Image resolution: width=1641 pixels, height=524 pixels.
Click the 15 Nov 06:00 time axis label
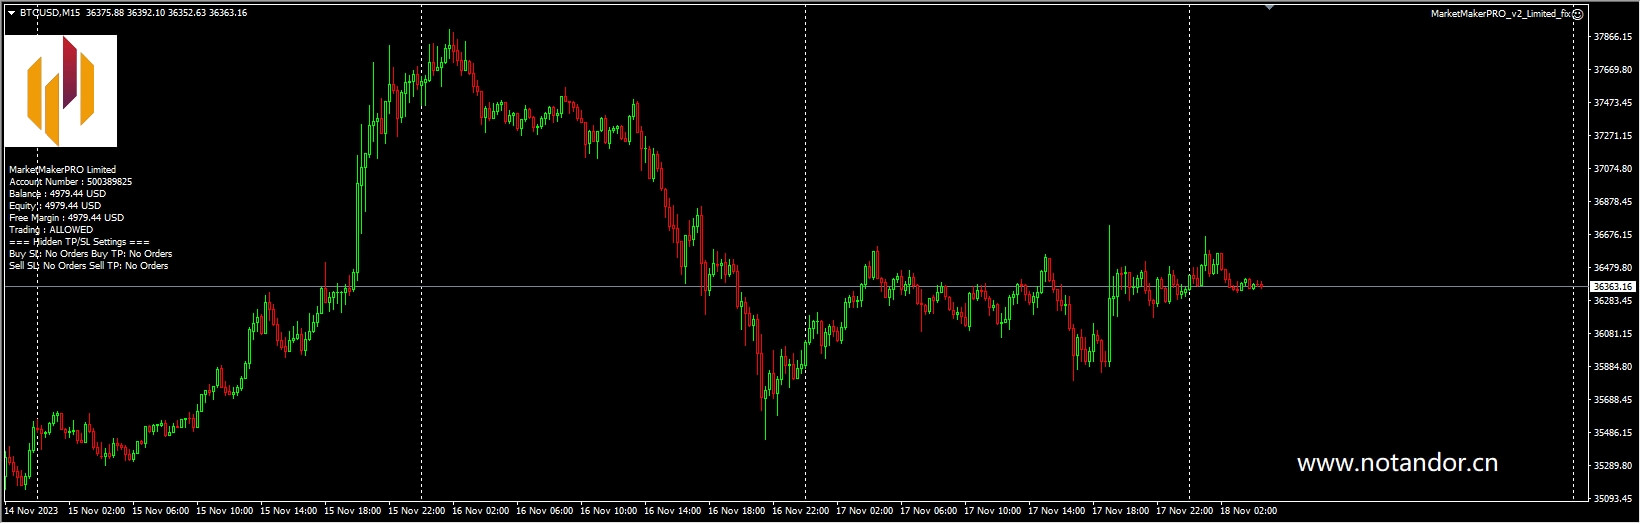click(x=161, y=511)
